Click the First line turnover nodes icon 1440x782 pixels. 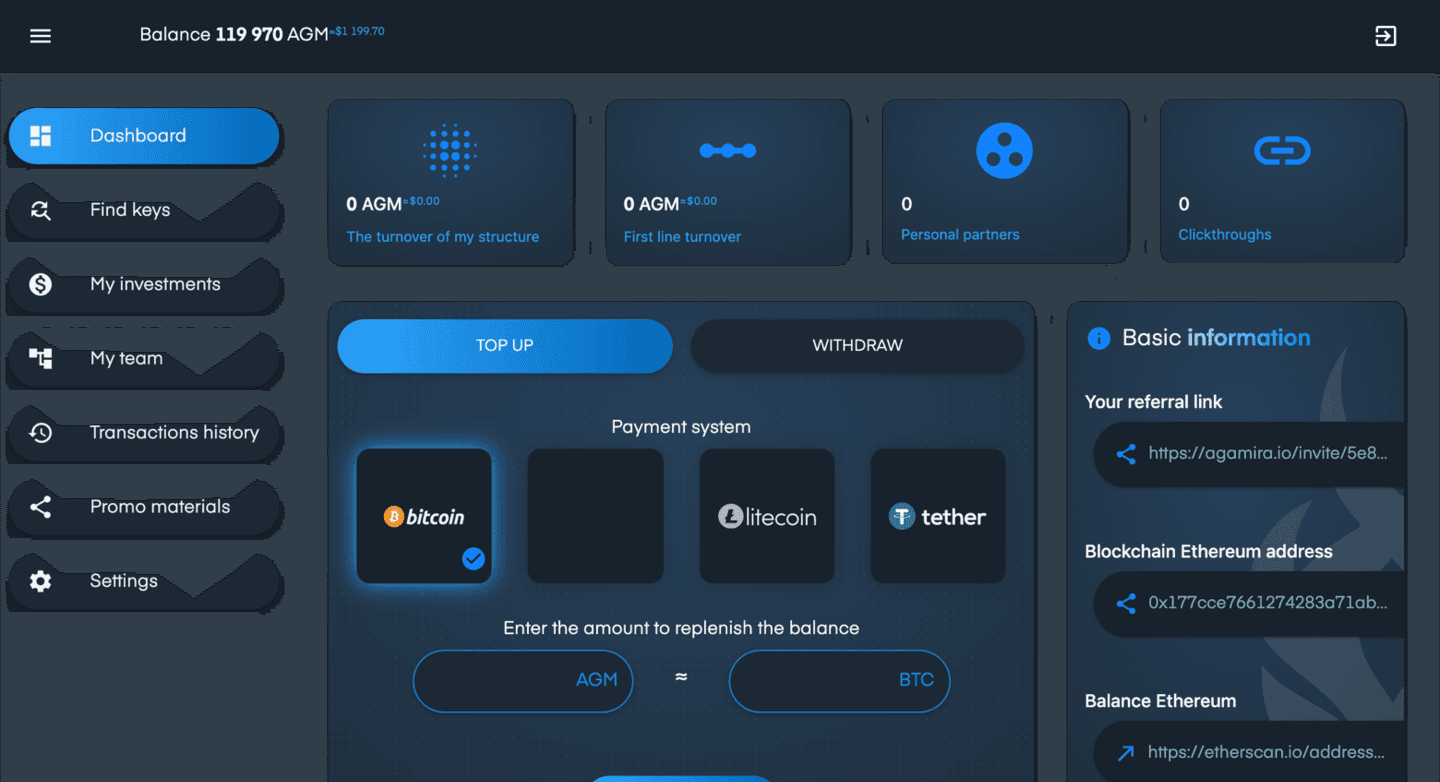(727, 151)
